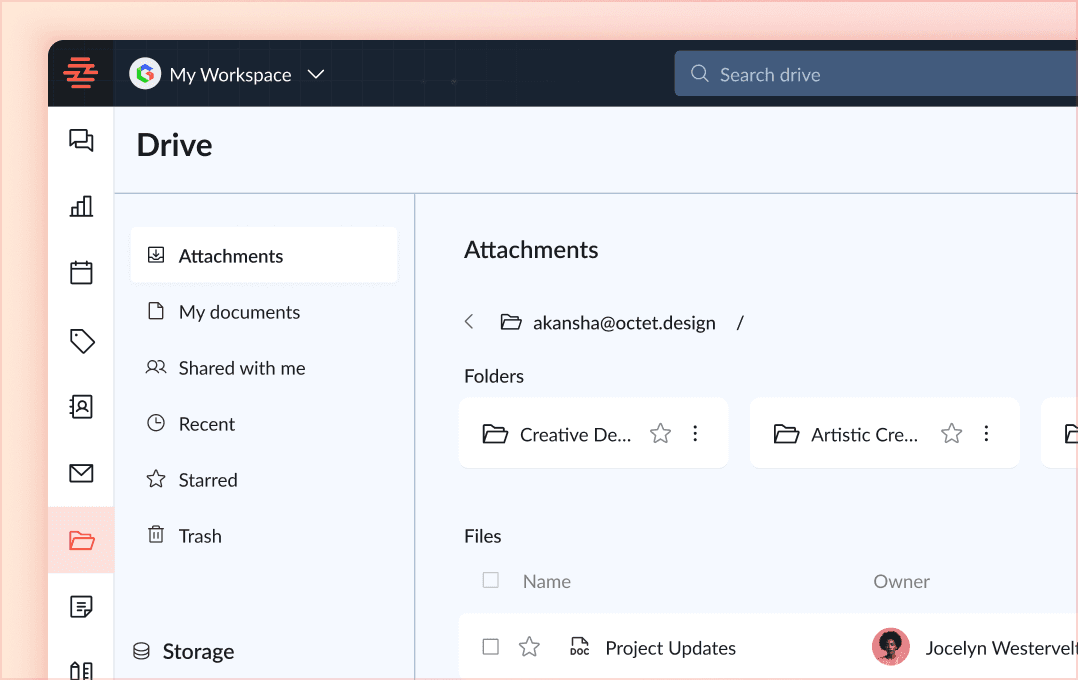Click the folder icon before akansha@octet.design
Viewport: 1078px width, 680px height.
tap(510, 322)
